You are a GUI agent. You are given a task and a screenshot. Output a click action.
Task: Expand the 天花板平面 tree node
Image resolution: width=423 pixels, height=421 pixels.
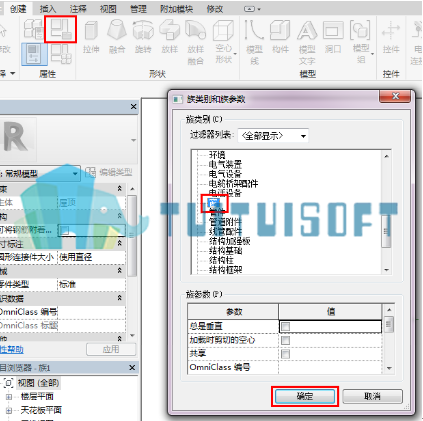point(9,410)
